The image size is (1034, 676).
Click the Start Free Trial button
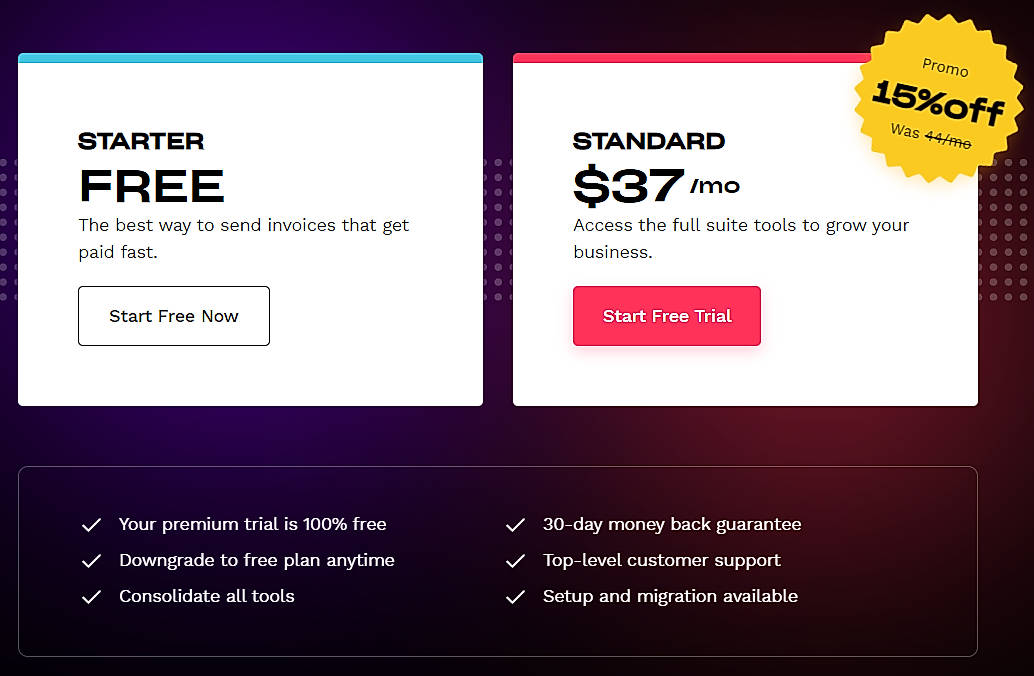(666, 316)
